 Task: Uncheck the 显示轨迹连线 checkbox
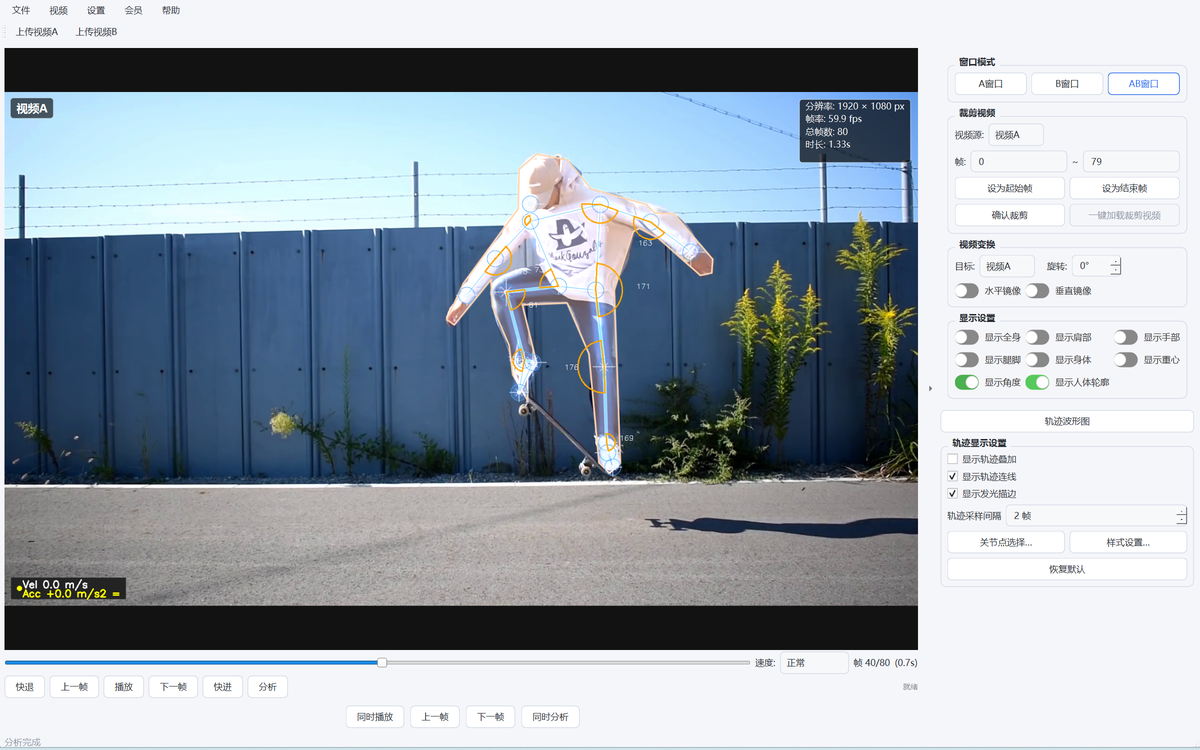tap(953, 477)
